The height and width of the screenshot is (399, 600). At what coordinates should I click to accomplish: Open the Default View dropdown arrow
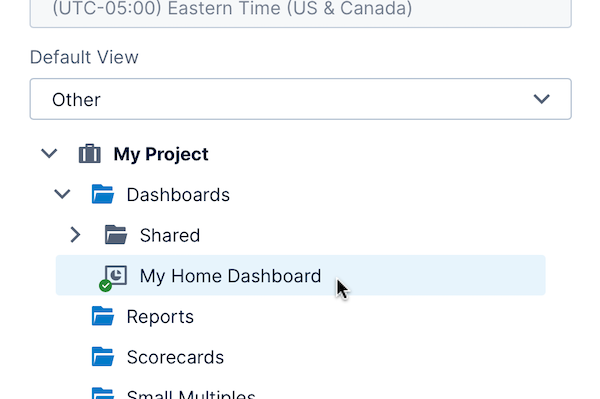pyautogui.click(x=541, y=99)
